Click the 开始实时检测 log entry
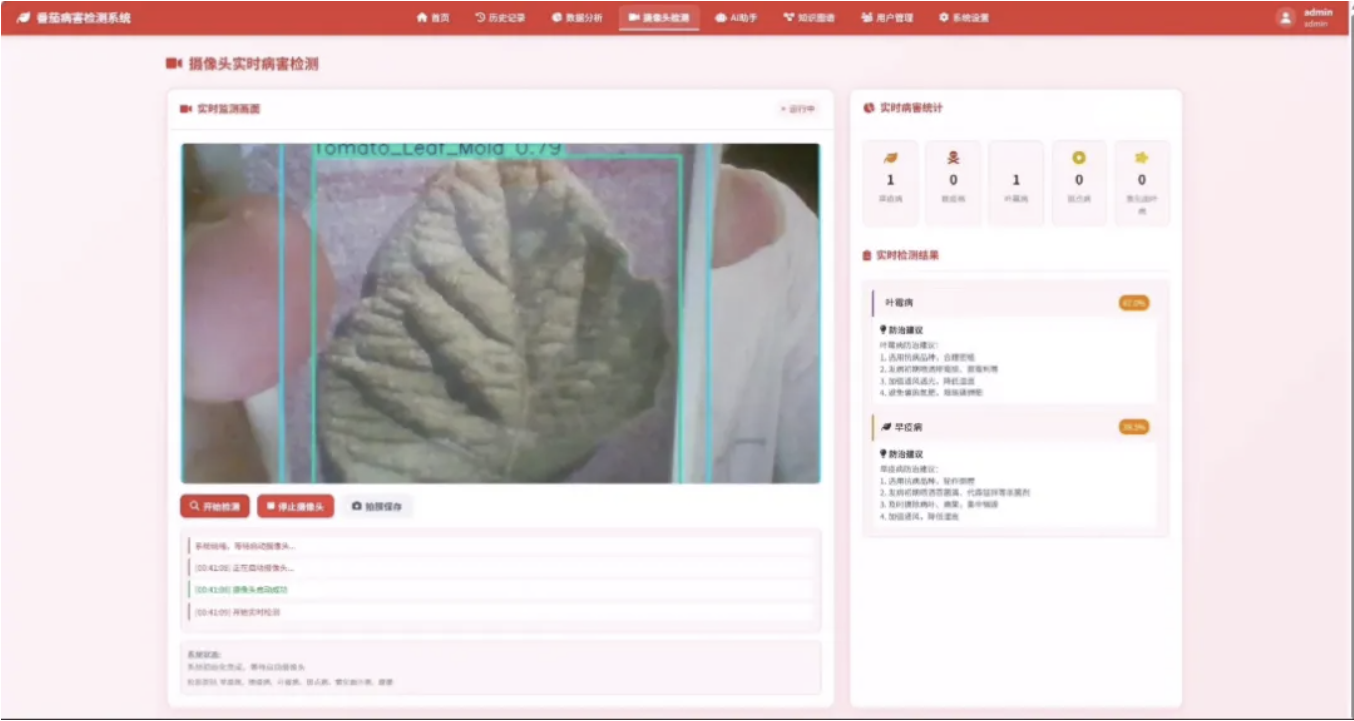Screen dimensions: 1354x721 pos(503,612)
